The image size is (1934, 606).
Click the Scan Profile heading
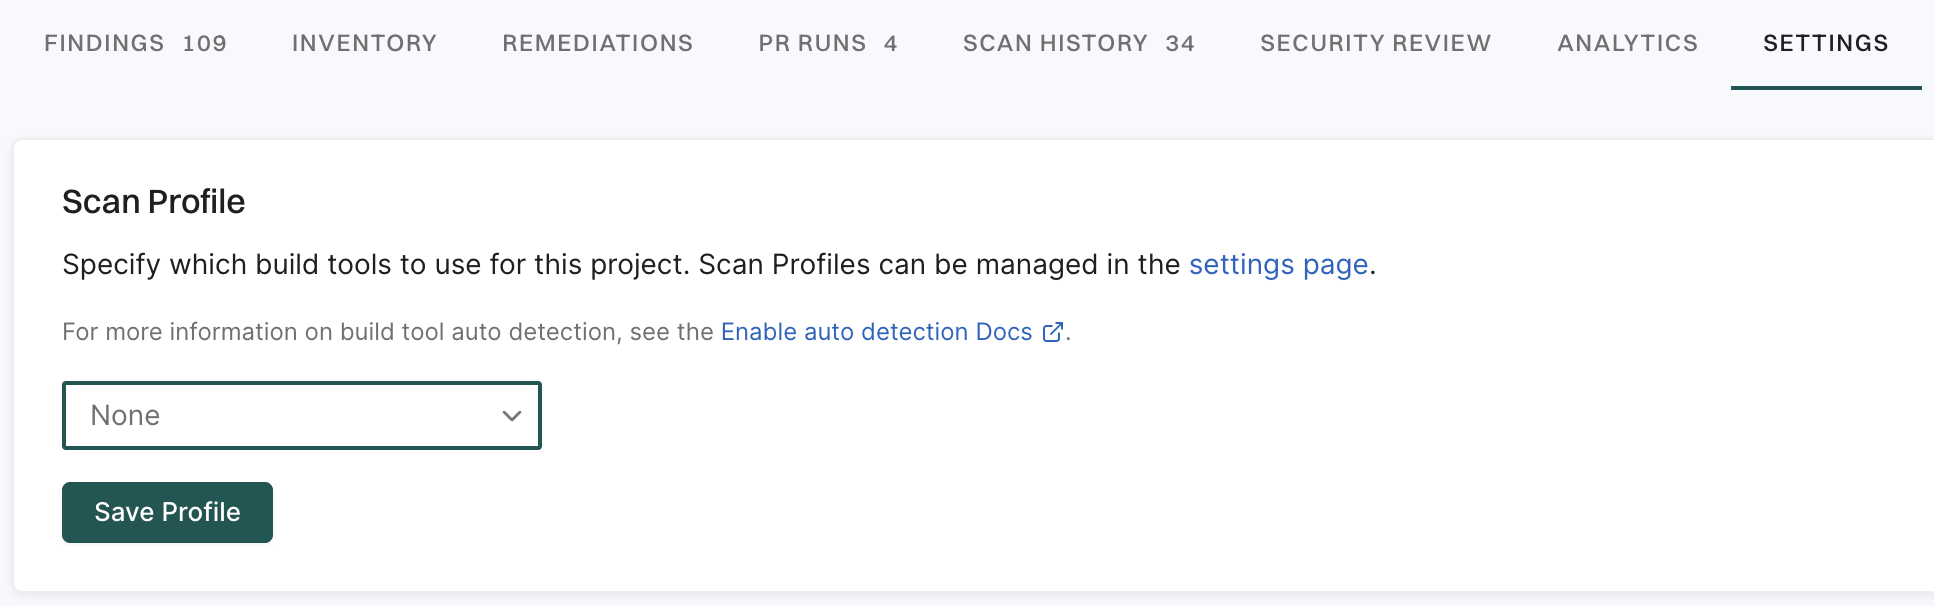[154, 201]
